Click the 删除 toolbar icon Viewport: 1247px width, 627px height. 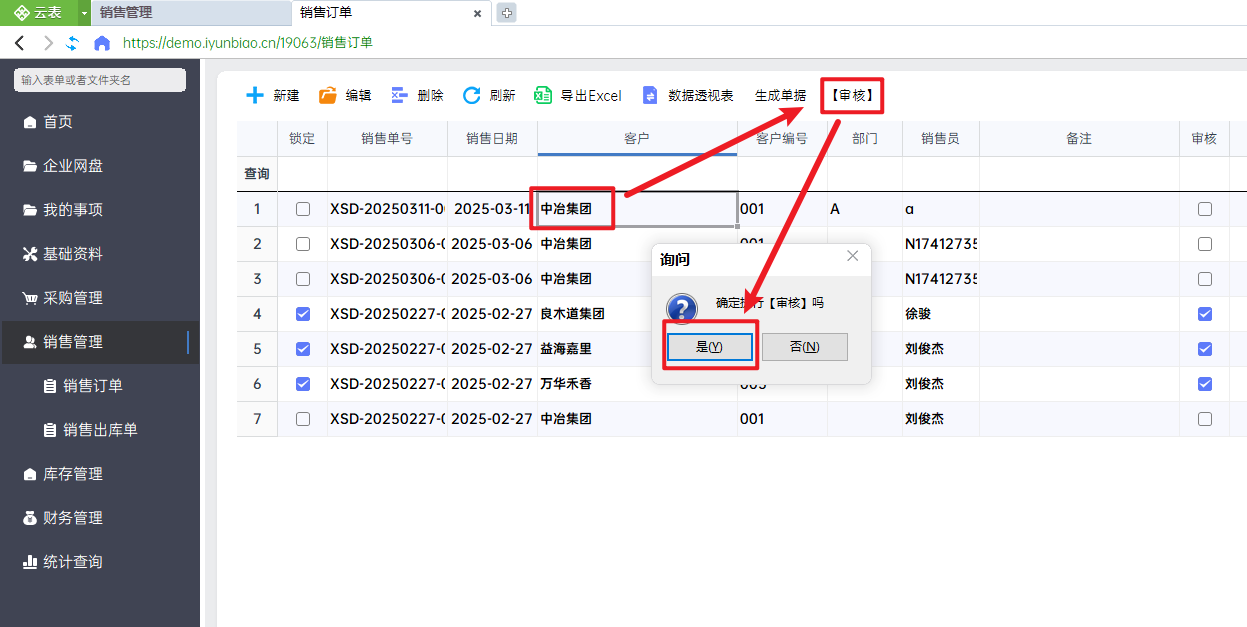(x=399, y=95)
